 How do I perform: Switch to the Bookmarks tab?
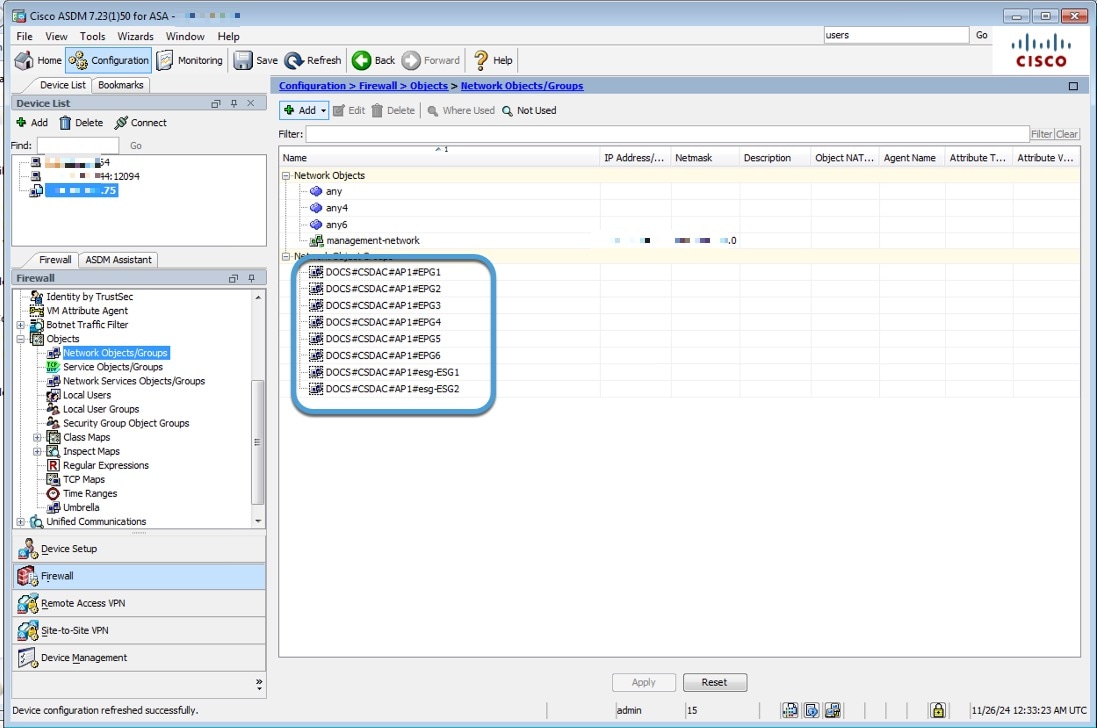120,85
